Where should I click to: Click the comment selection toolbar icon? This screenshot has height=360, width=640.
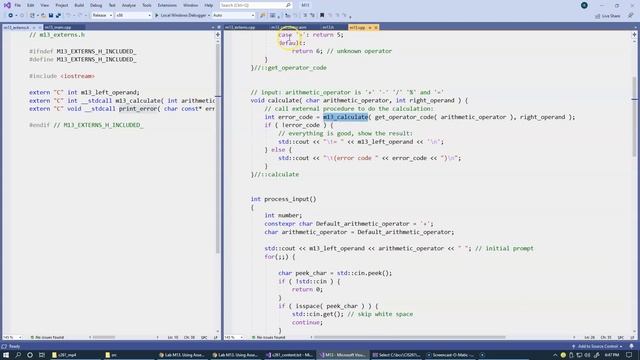(x=305, y=16)
